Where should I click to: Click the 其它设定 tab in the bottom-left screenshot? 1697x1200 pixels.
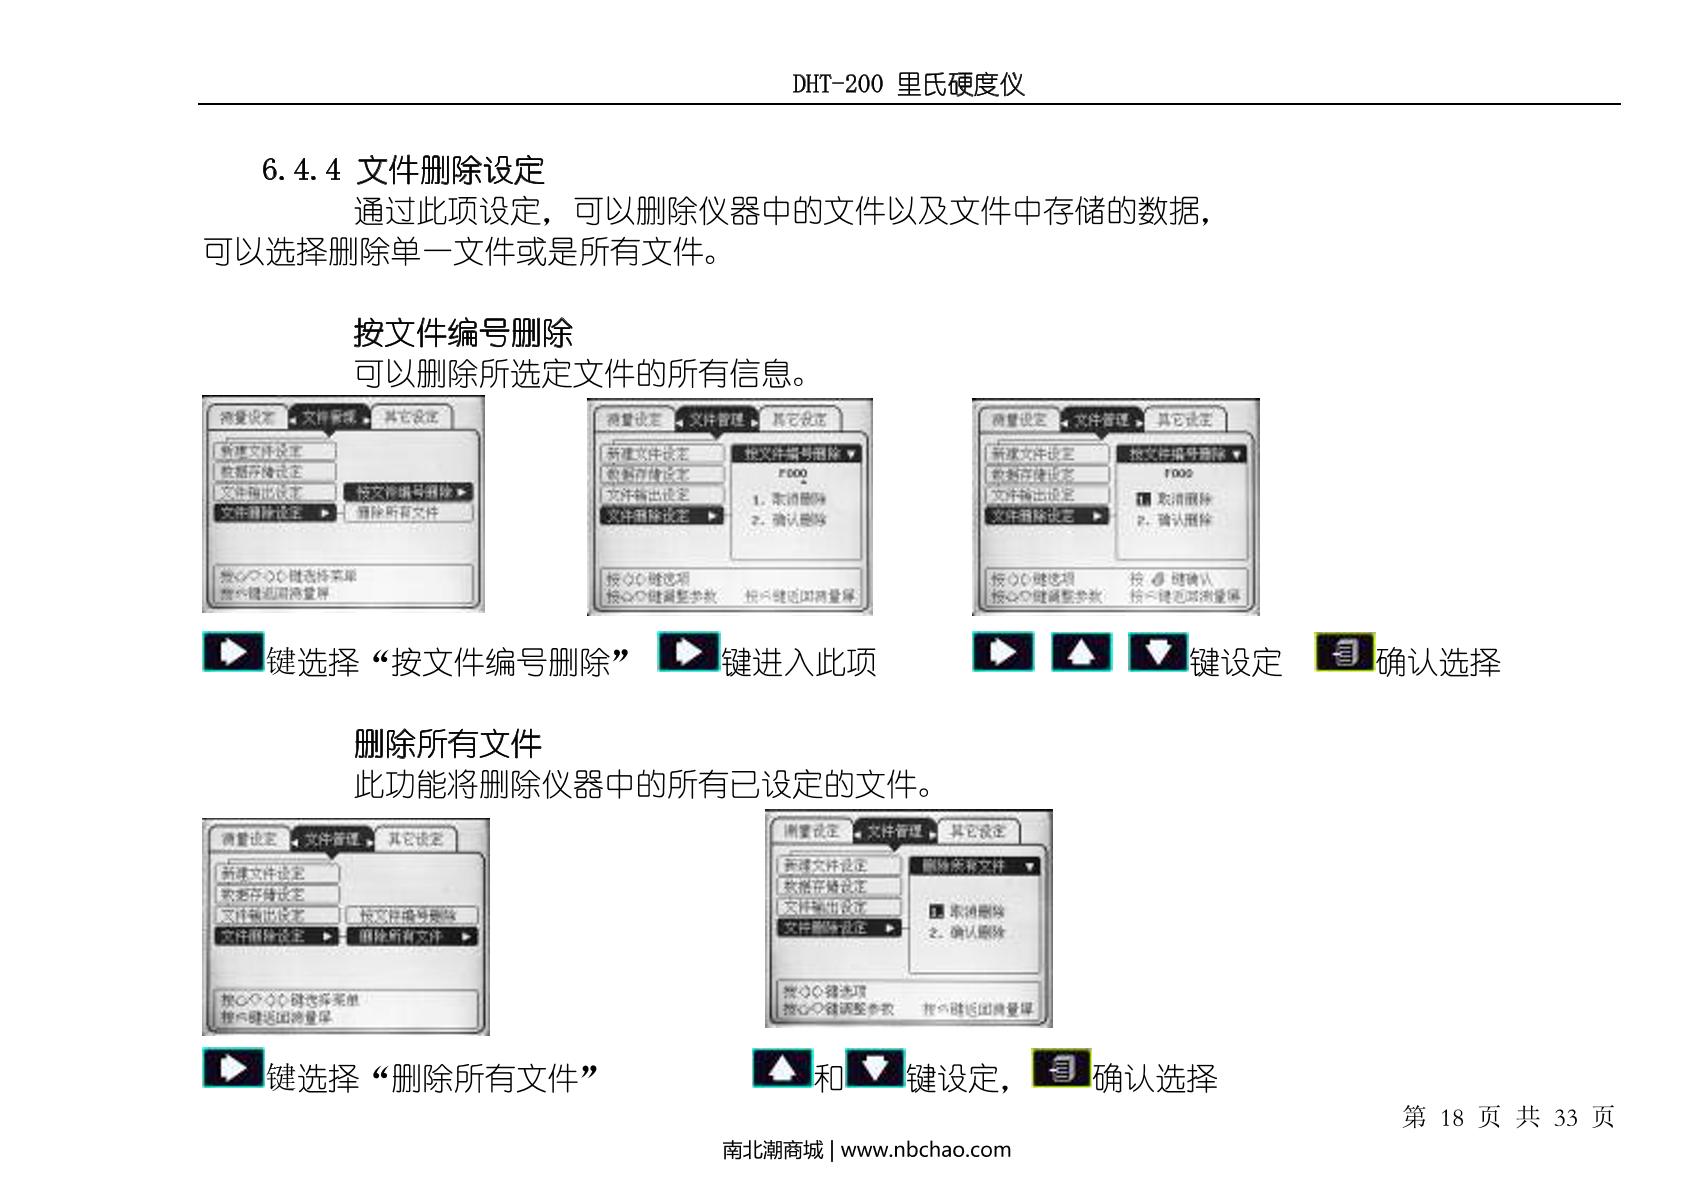point(414,839)
